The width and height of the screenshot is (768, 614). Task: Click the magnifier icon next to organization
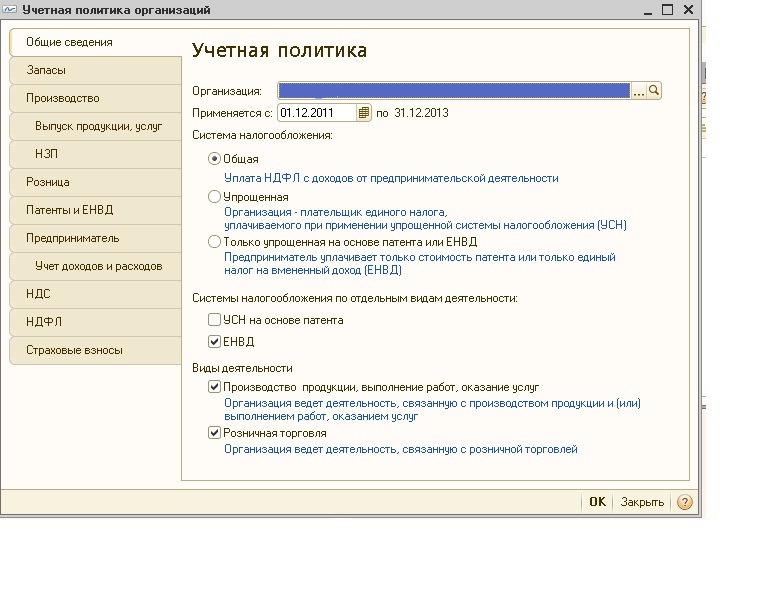coord(654,91)
